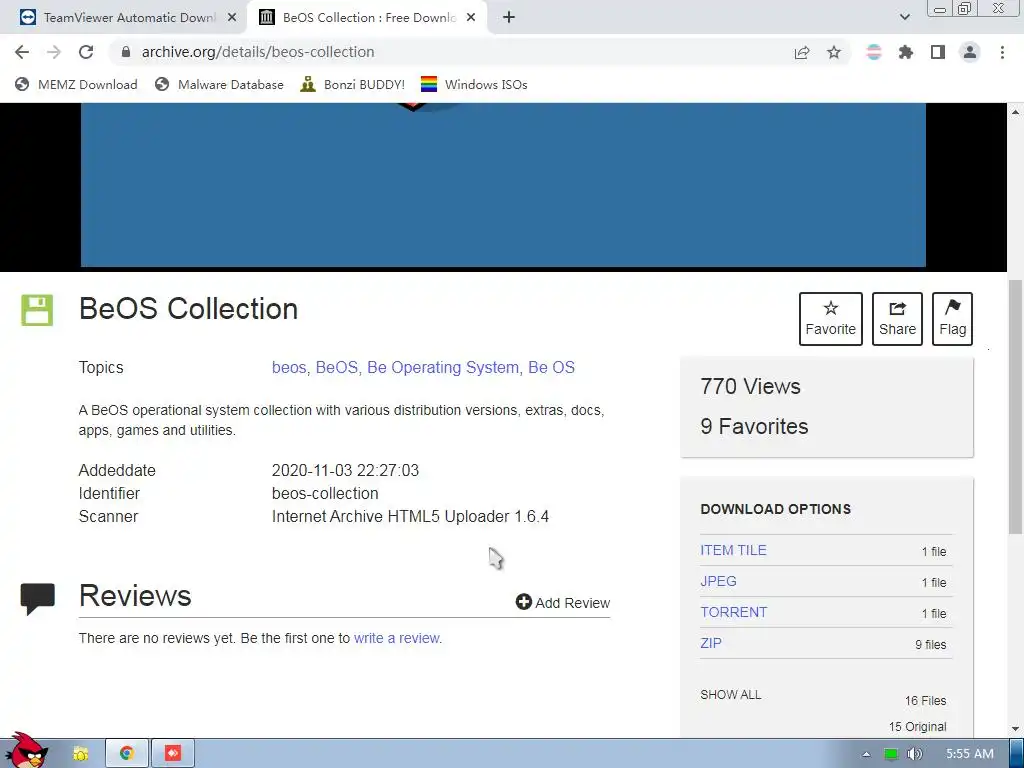
Task: Click the Angry Birds start button
Action: pyautogui.click(x=26, y=750)
